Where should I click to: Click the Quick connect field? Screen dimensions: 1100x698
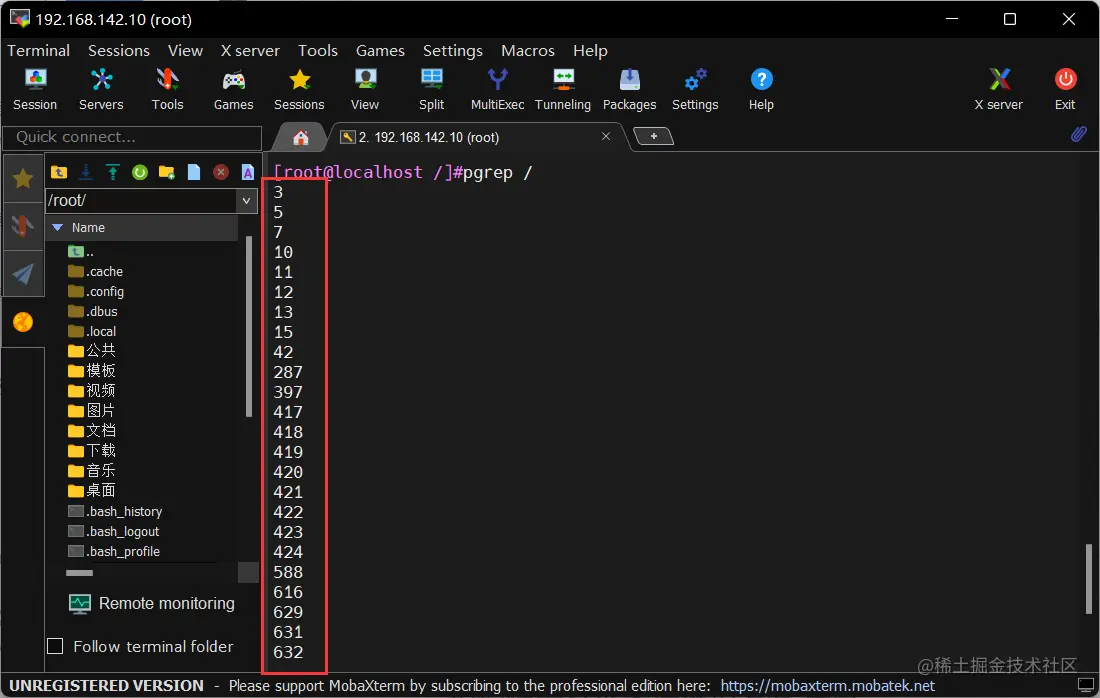[x=133, y=137]
